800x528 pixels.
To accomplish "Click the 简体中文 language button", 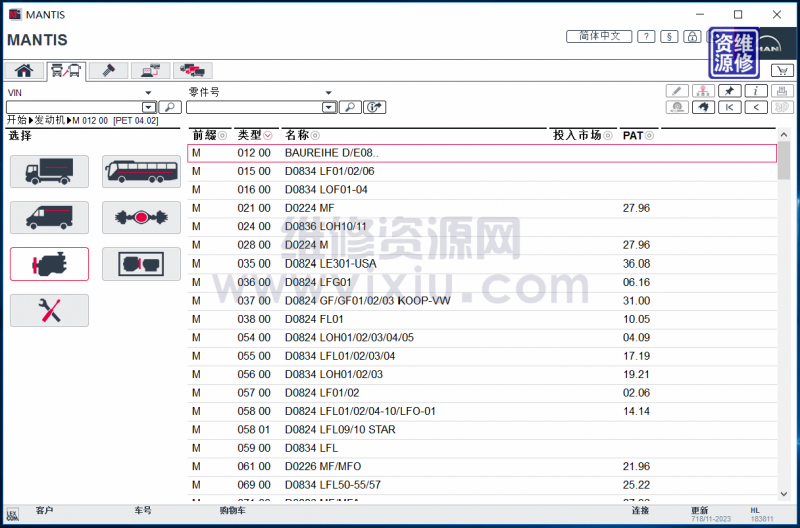I will click(x=599, y=36).
